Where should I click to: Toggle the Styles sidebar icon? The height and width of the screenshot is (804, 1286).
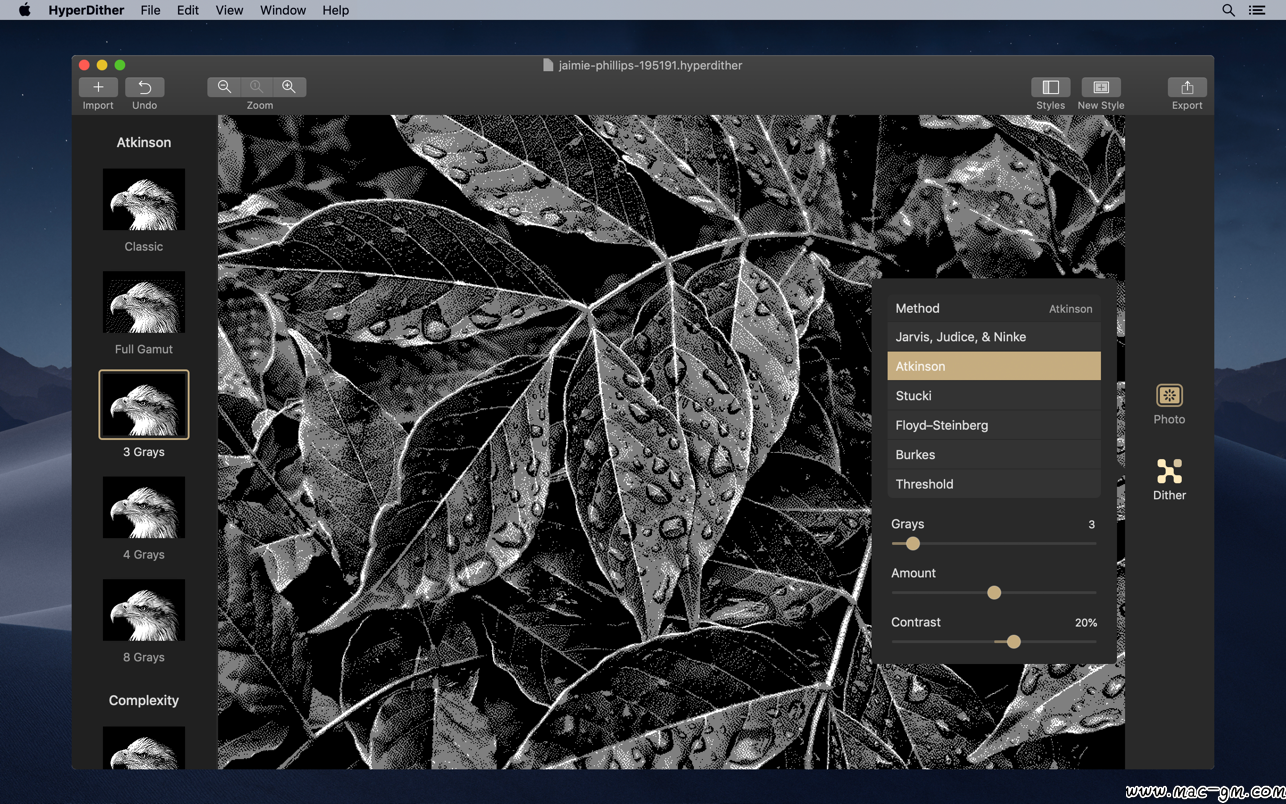[1050, 87]
